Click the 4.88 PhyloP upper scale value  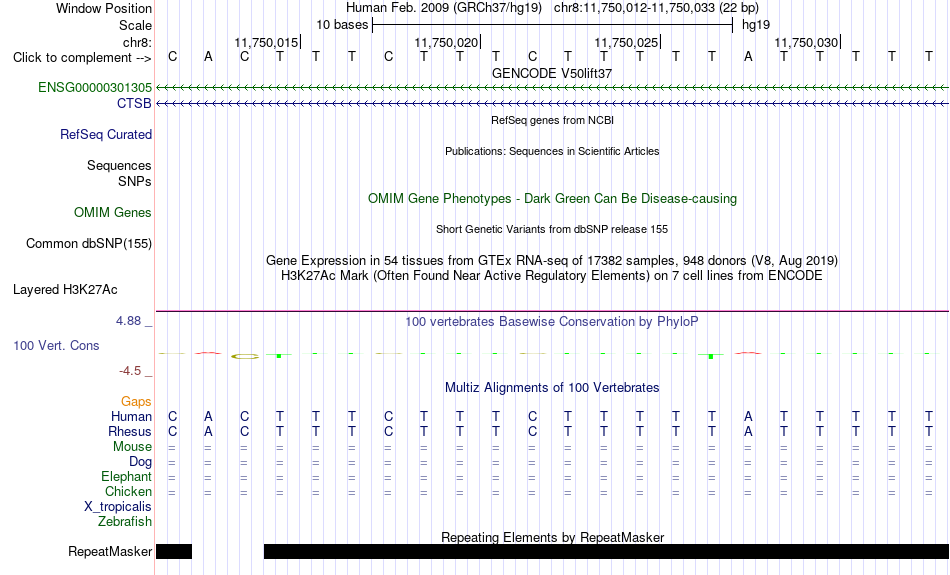tap(128, 321)
